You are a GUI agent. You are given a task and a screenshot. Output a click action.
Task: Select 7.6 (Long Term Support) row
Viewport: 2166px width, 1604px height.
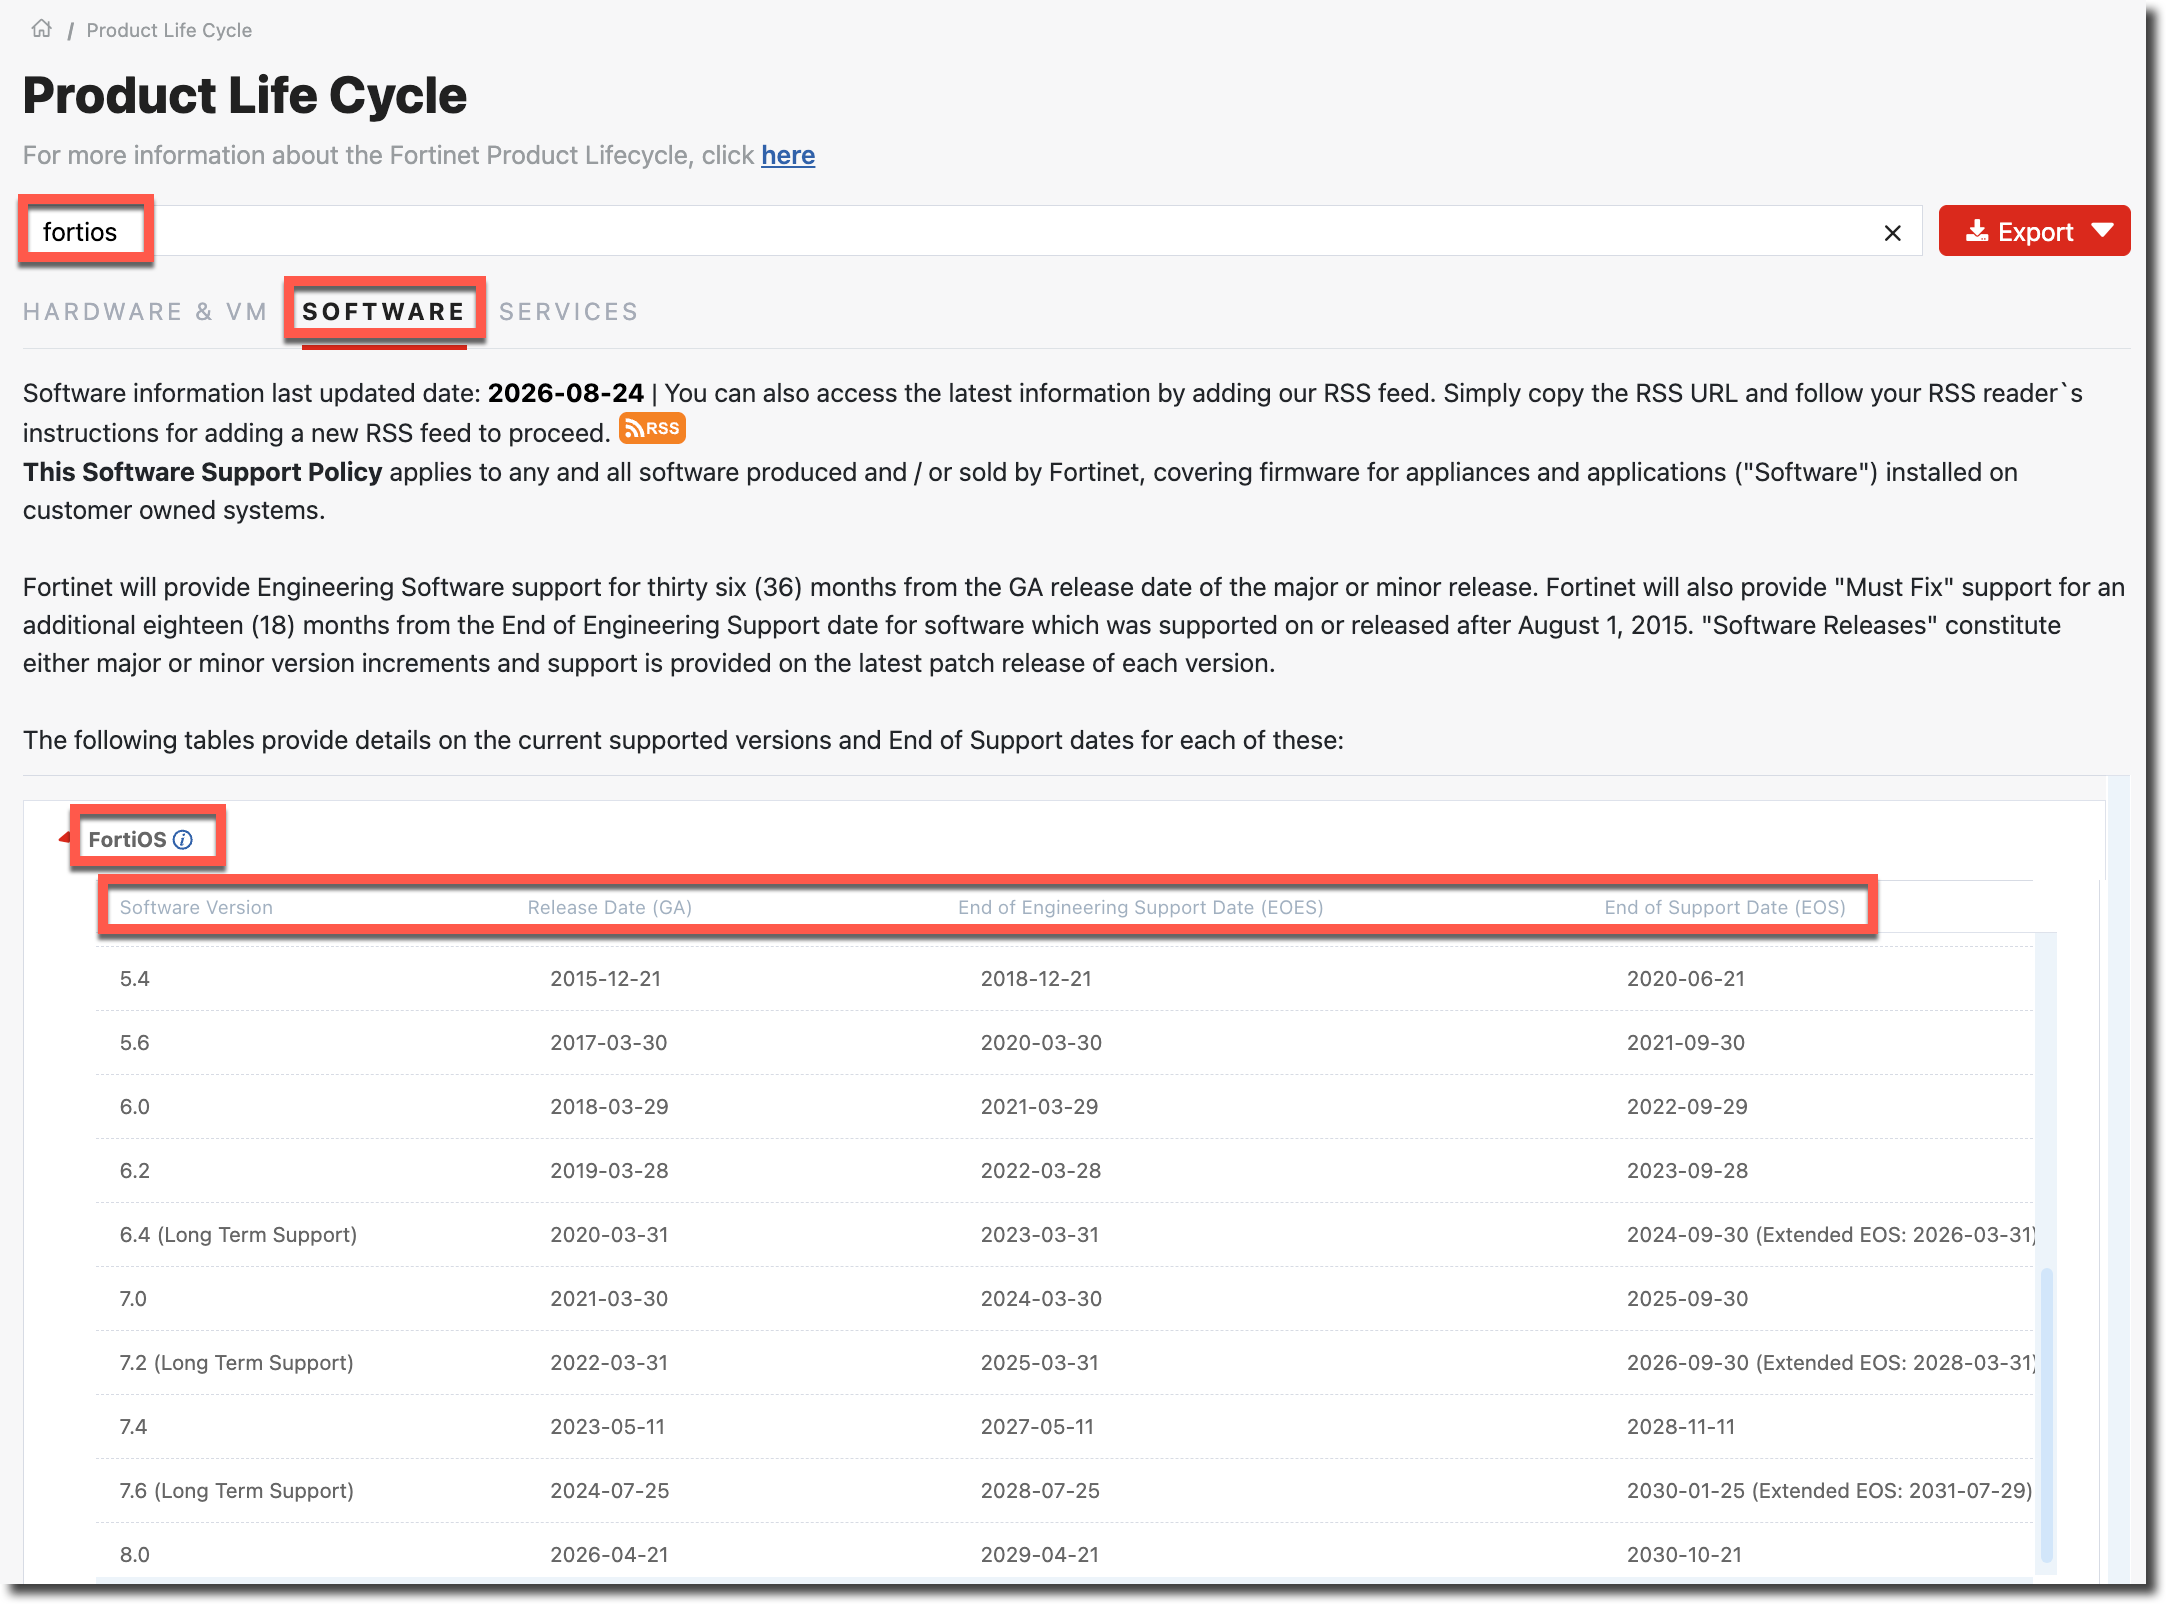click(1065, 1491)
